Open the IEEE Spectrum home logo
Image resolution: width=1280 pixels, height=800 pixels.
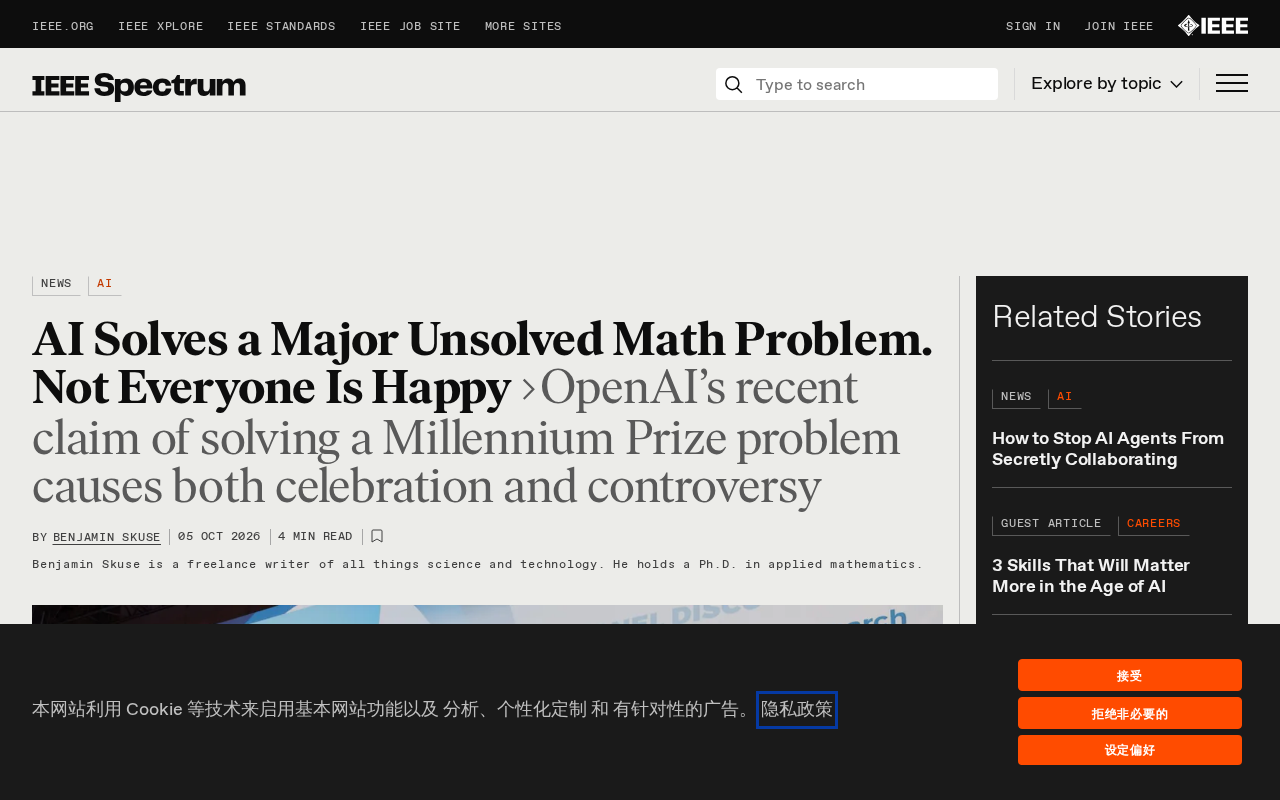[x=139, y=86]
